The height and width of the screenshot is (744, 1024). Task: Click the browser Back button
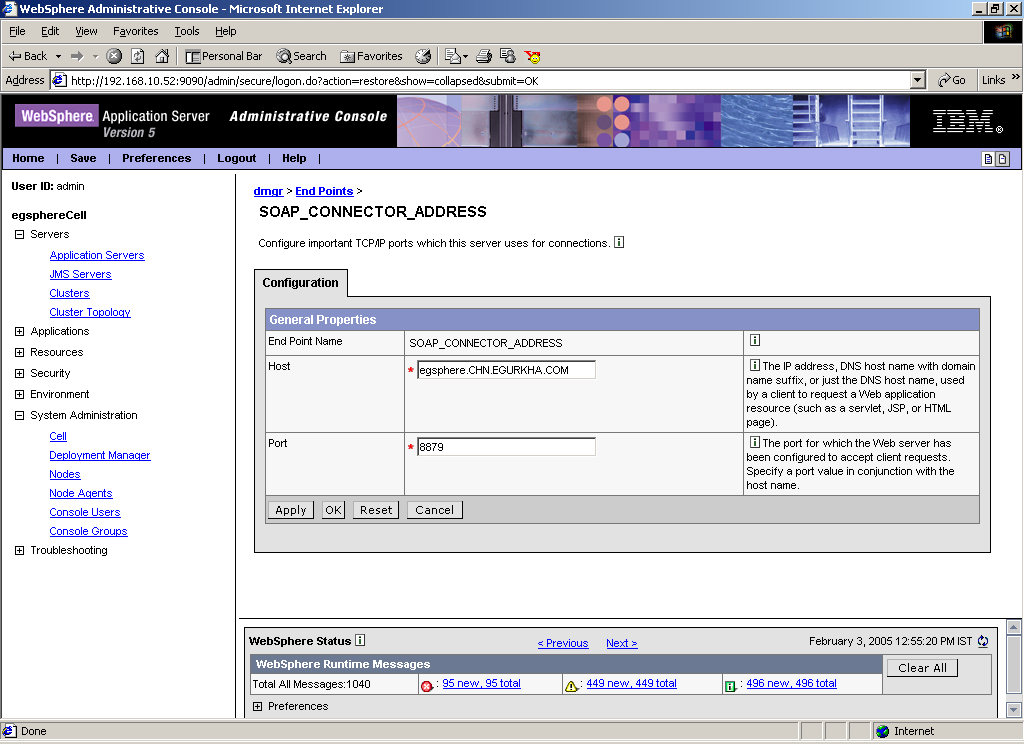coord(27,56)
